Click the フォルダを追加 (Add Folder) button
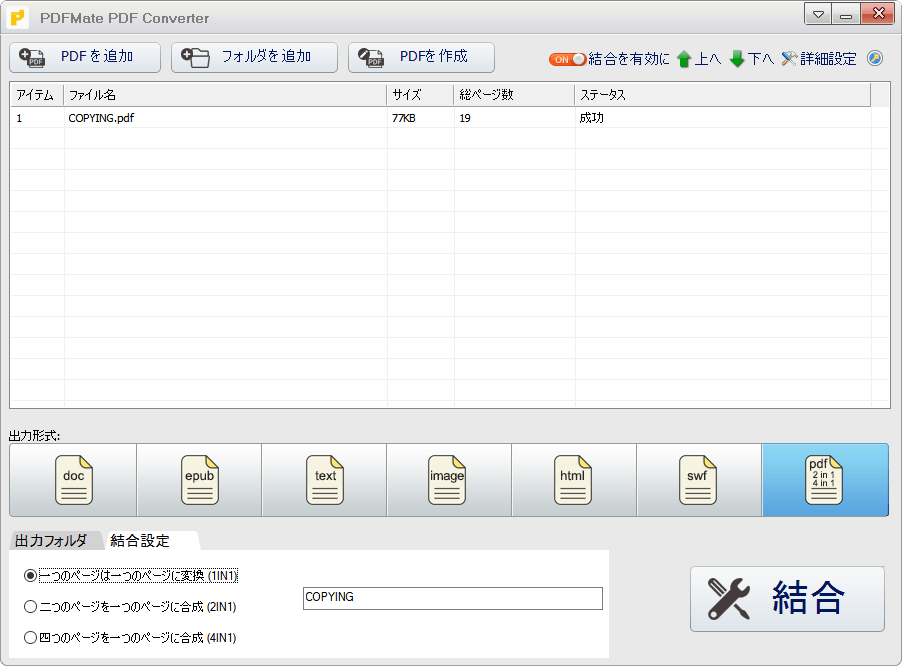 coord(254,58)
